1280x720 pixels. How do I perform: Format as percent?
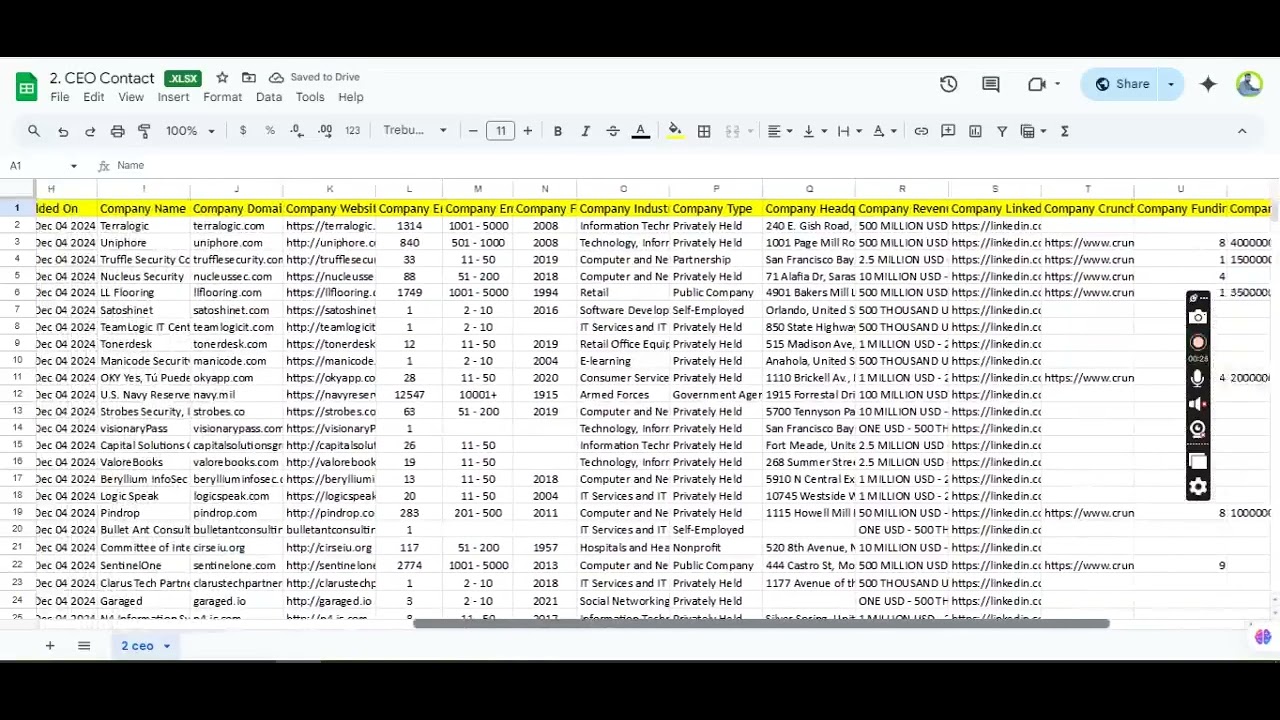pyautogui.click(x=270, y=131)
